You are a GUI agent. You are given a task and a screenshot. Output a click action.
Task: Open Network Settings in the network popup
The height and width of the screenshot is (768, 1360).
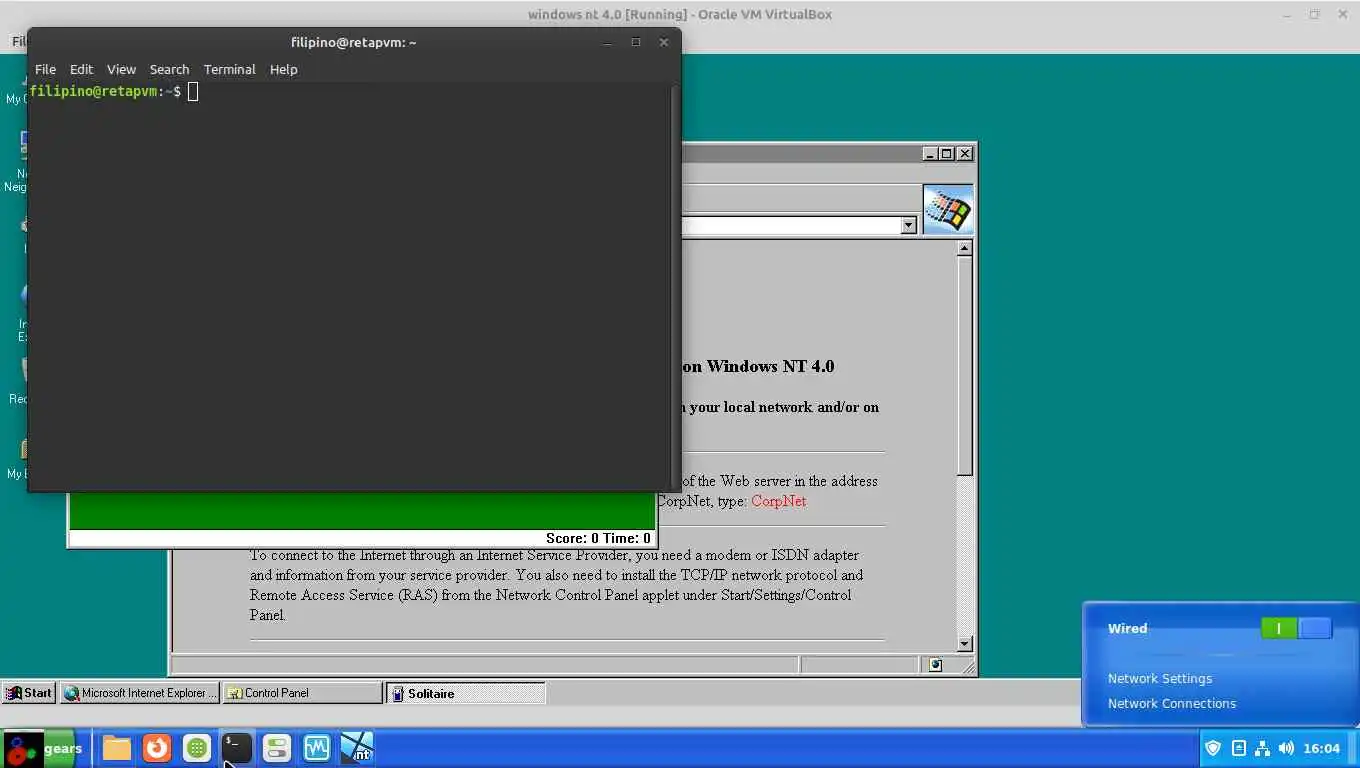(1160, 678)
